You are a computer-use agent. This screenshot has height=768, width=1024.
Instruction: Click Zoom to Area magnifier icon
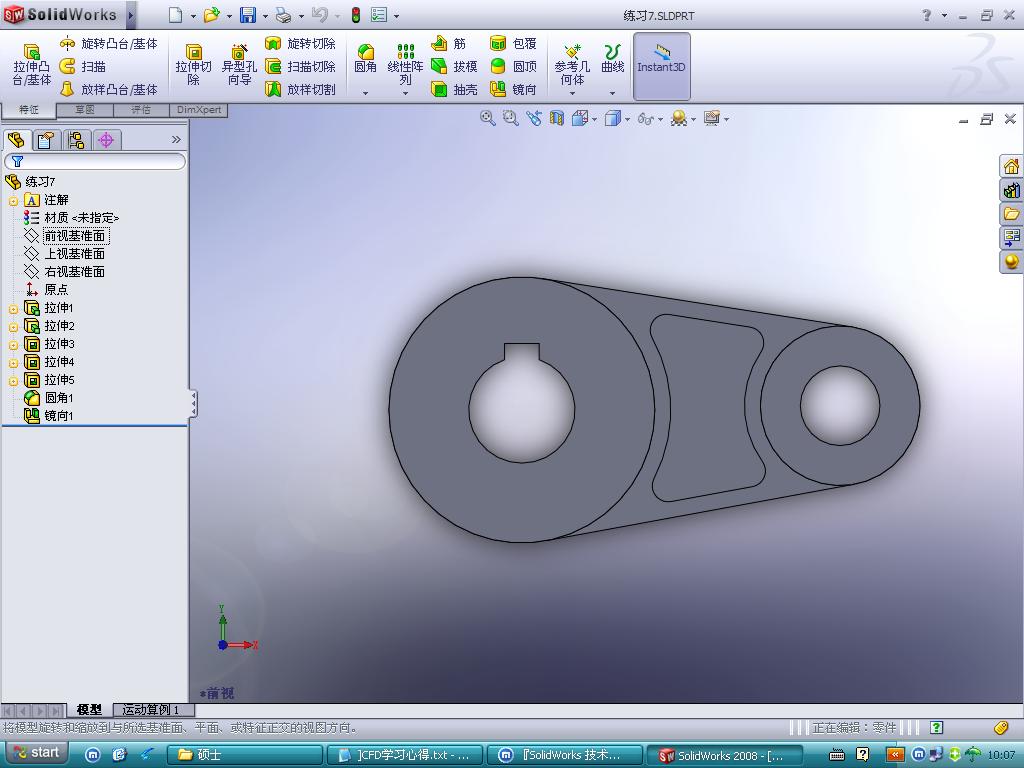coord(510,118)
